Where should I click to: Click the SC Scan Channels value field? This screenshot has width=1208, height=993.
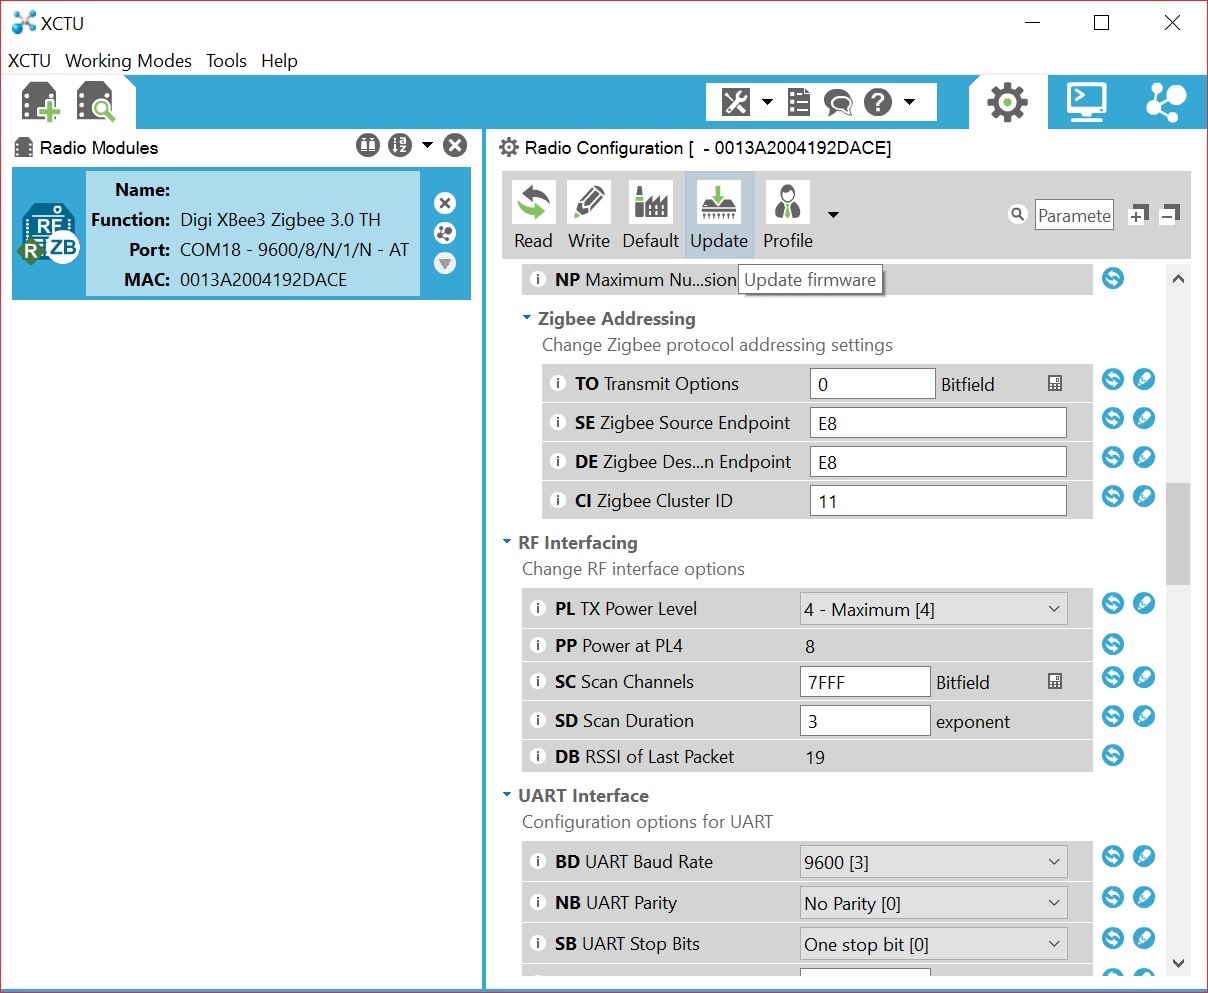pos(866,682)
